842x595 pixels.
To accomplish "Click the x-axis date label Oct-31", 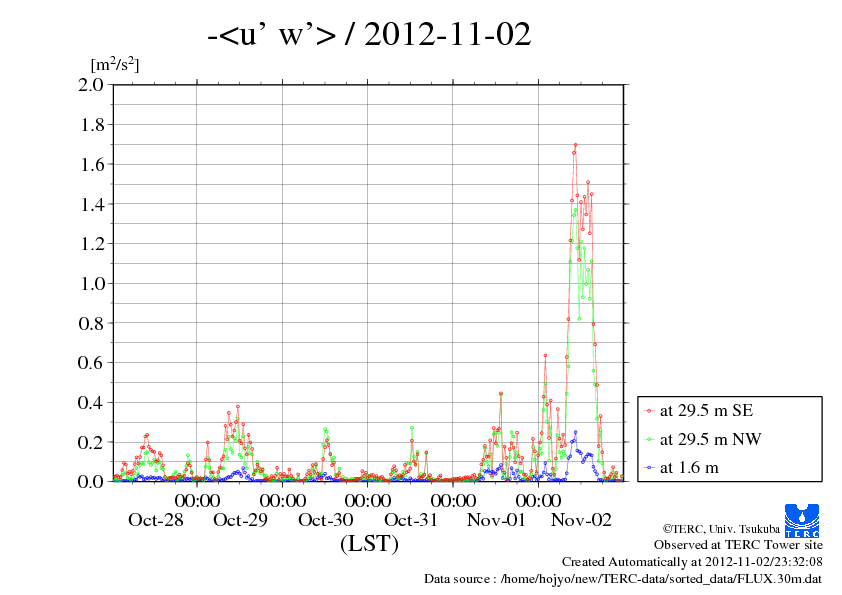I will click(x=411, y=520).
